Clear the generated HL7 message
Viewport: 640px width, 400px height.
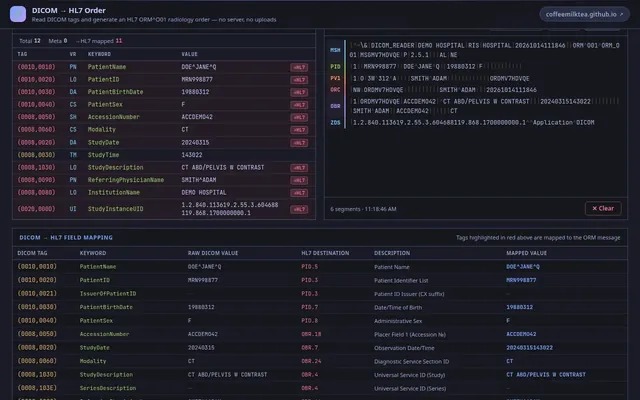click(x=603, y=208)
